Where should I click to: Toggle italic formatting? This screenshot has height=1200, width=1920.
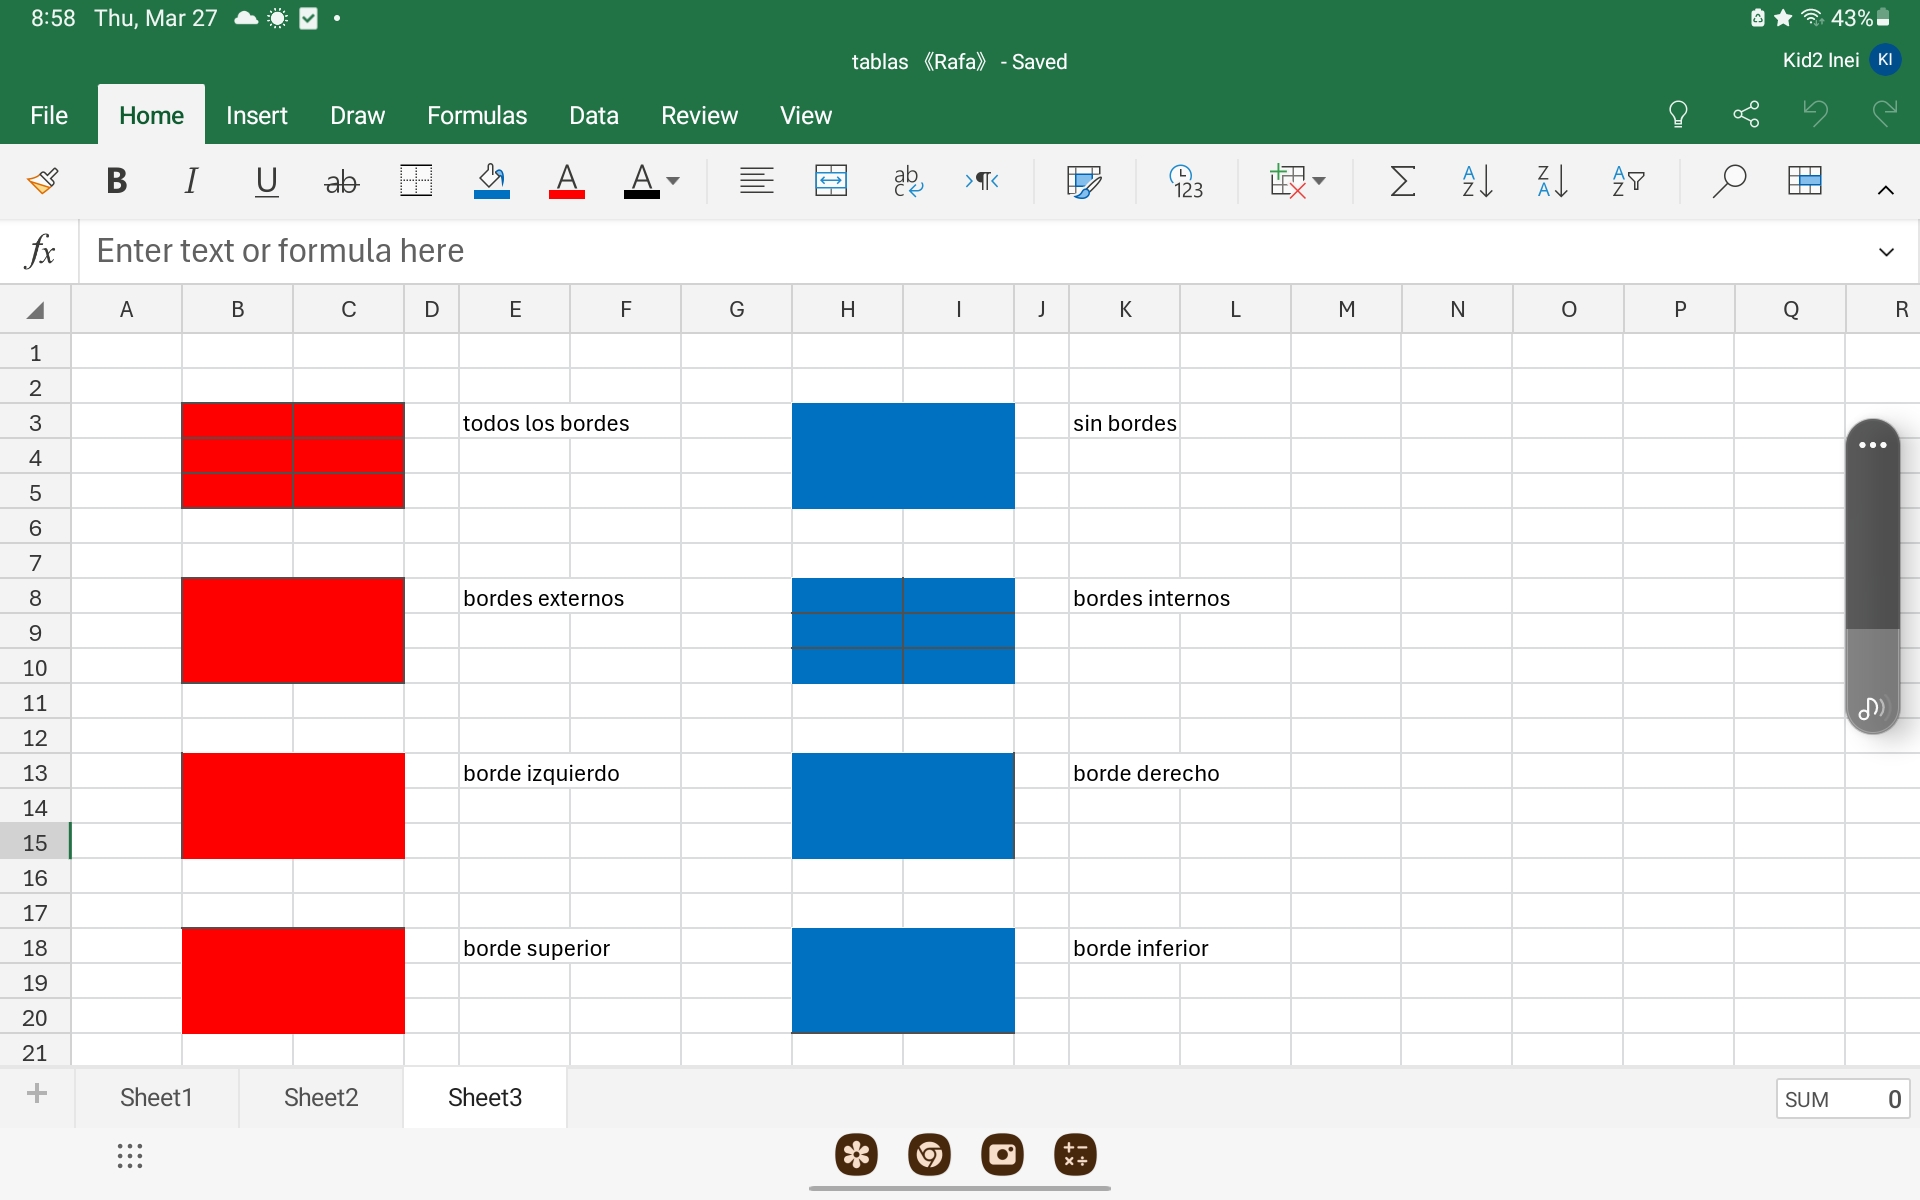pyautogui.click(x=191, y=181)
